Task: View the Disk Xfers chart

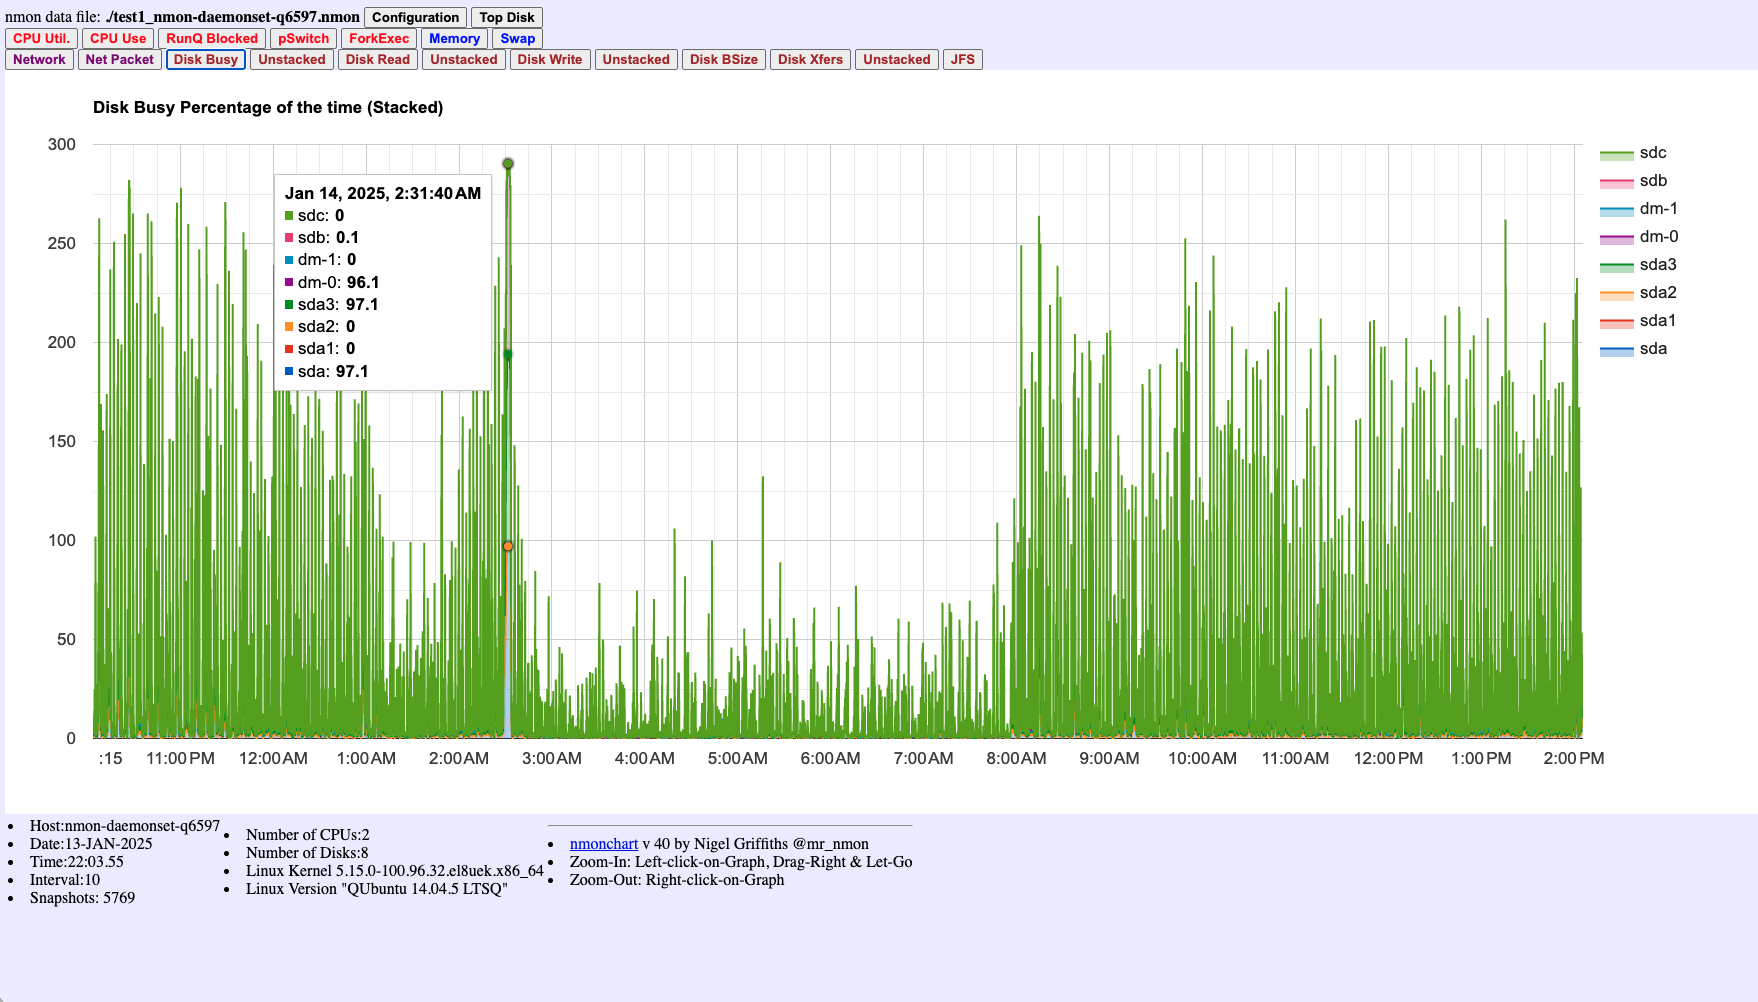Action: pyautogui.click(x=810, y=59)
